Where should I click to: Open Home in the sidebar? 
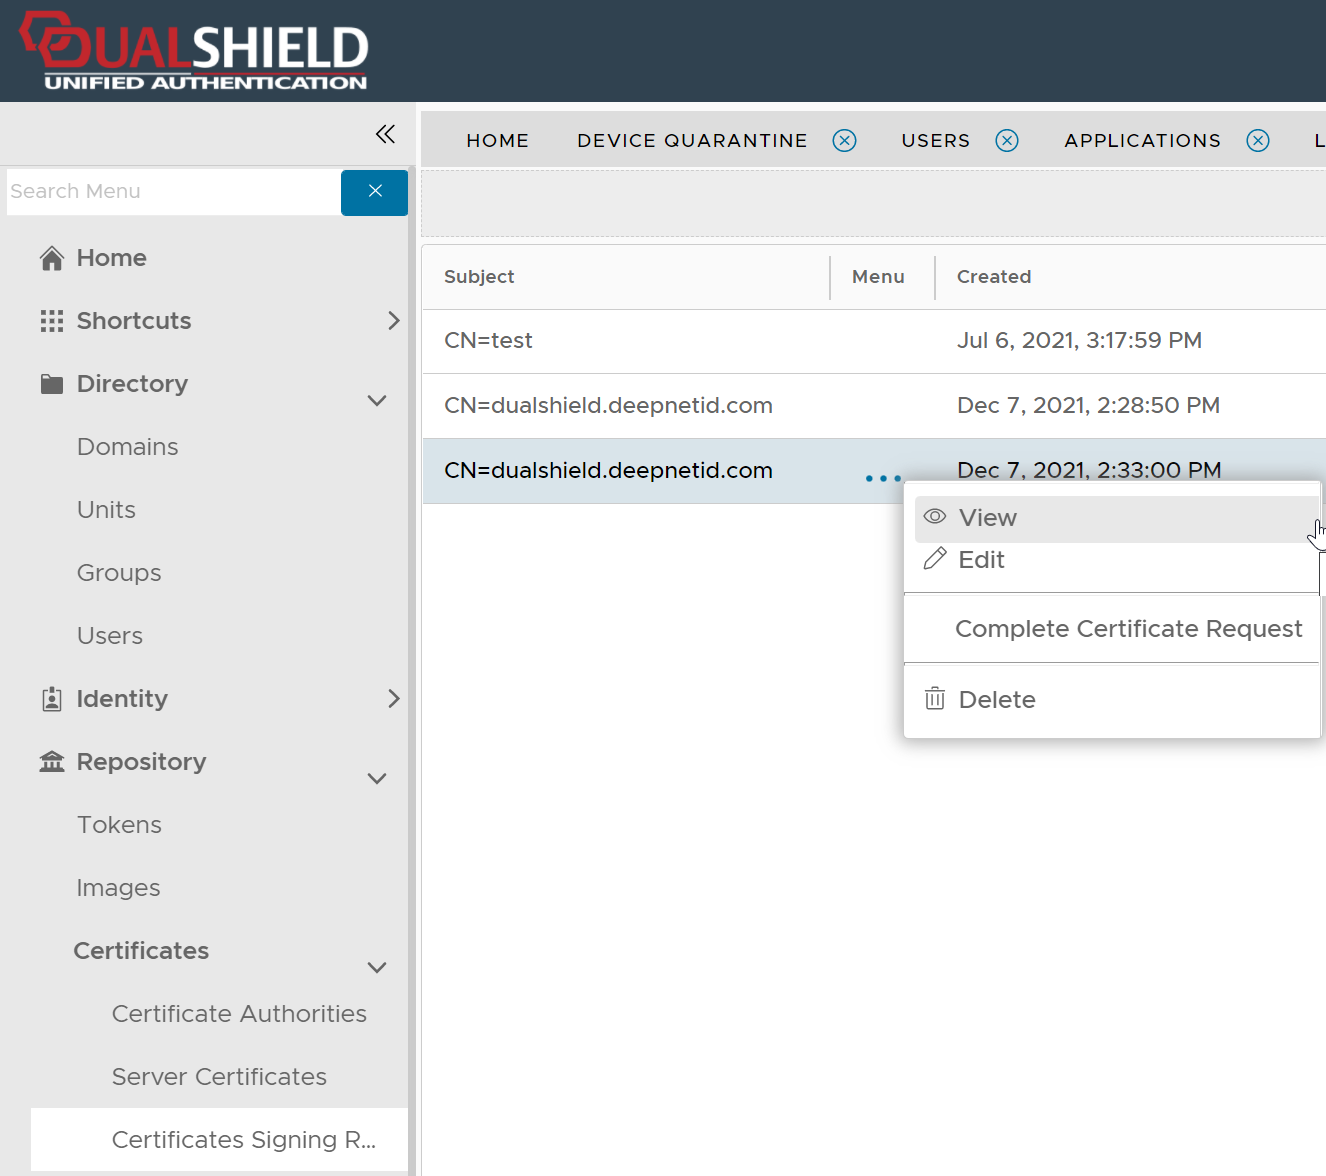(x=112, y=258)
